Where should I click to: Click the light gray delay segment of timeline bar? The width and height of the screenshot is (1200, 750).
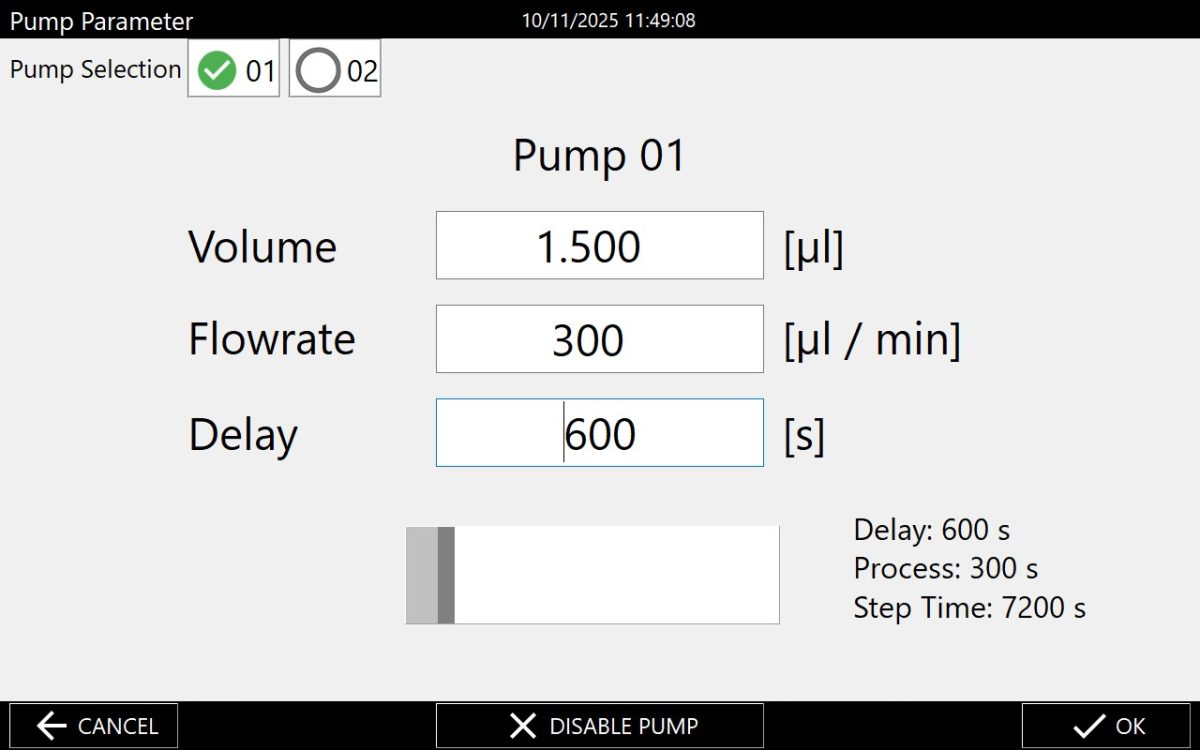[422, 575]
